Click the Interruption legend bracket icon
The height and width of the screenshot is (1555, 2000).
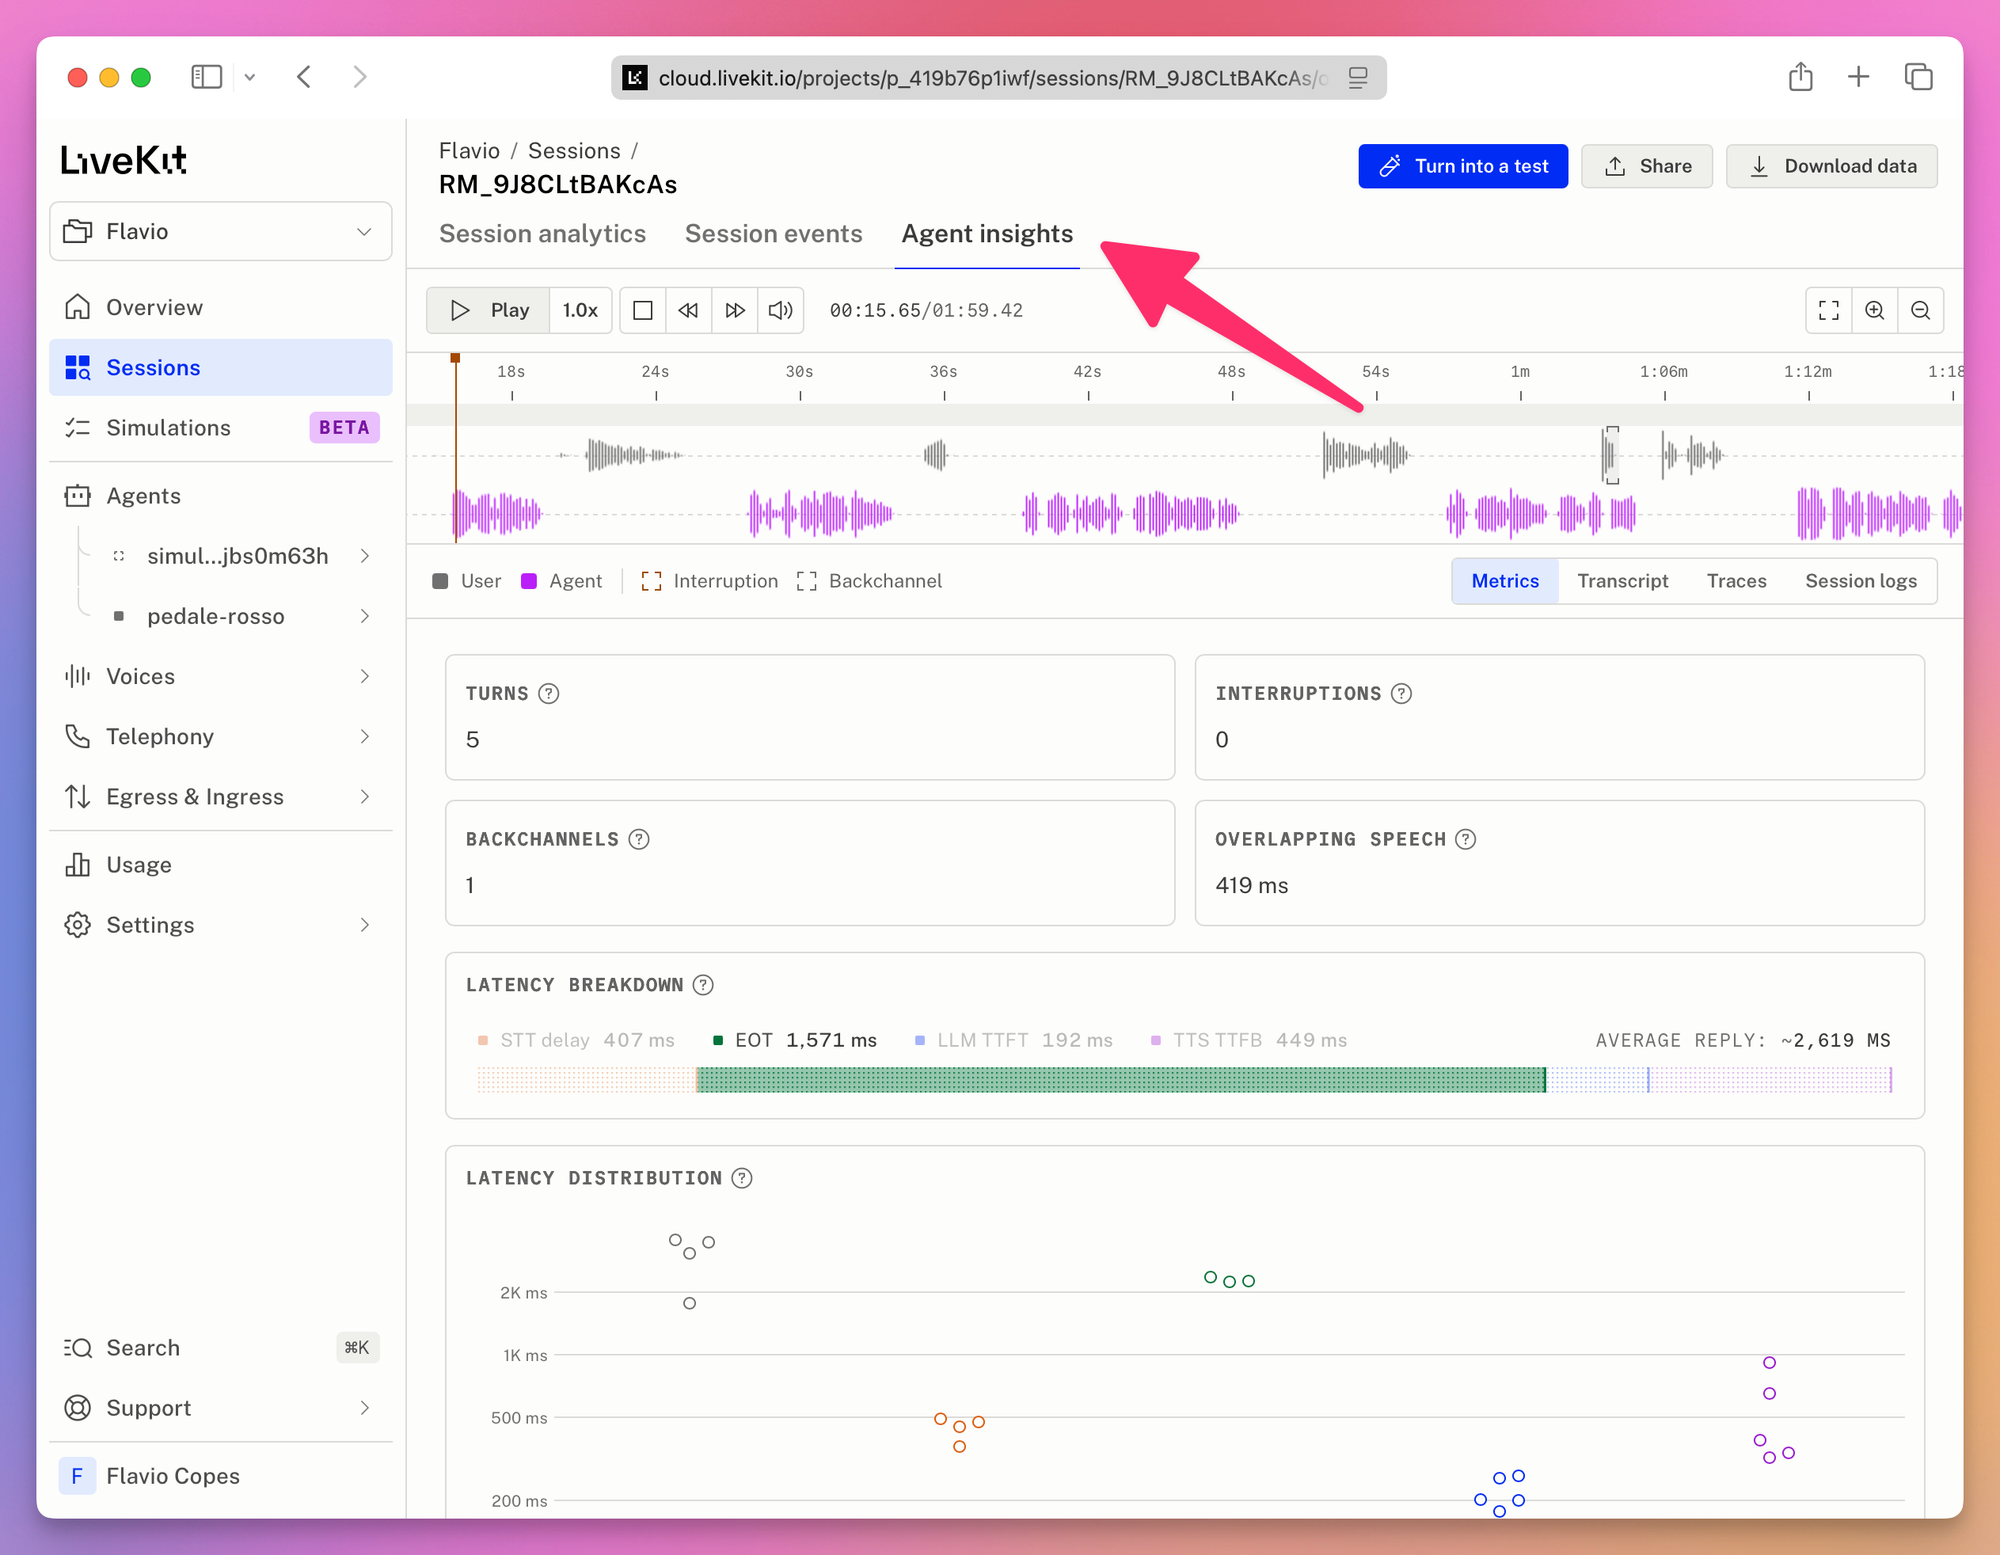pos(651,582)
